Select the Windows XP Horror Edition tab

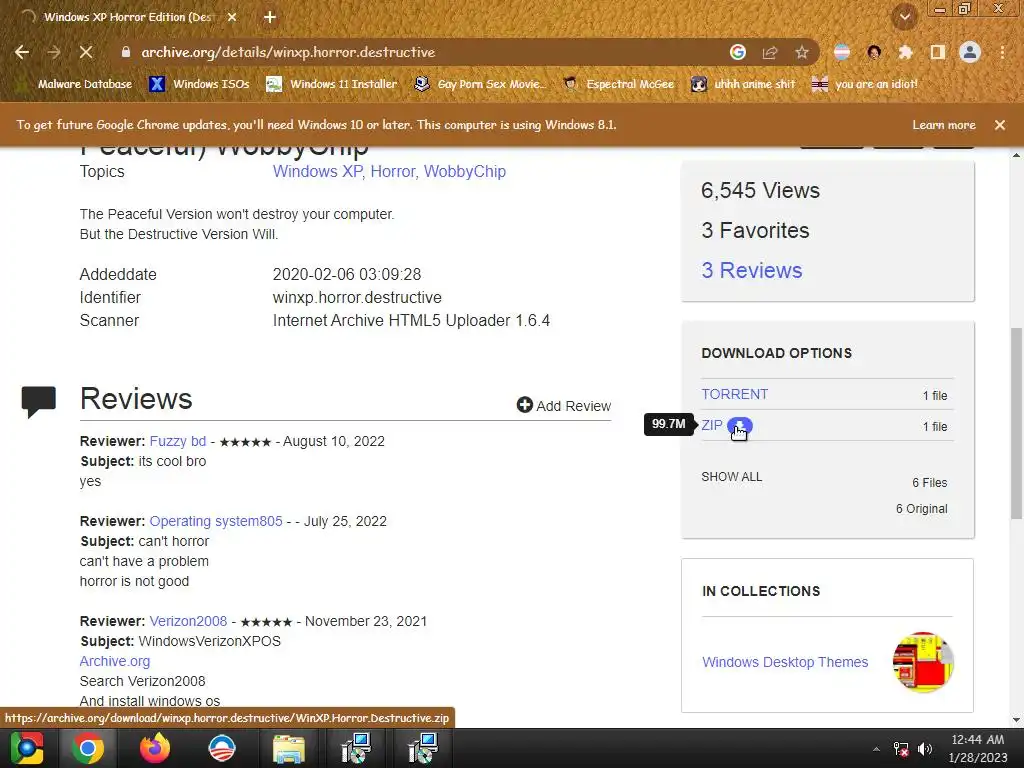click(127, 17)
